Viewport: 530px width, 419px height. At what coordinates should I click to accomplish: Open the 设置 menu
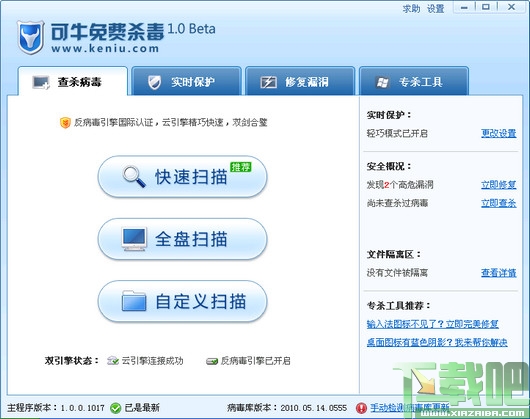tap(435, 8)
